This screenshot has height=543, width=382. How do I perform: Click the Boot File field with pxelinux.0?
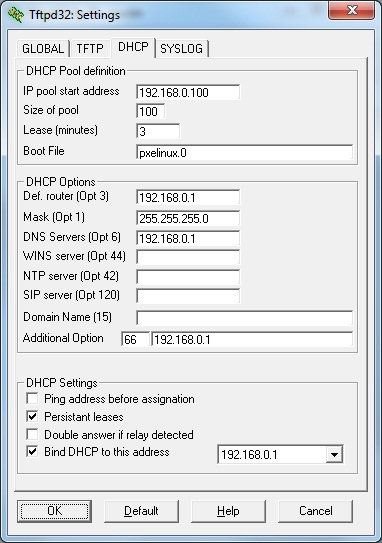245,152
